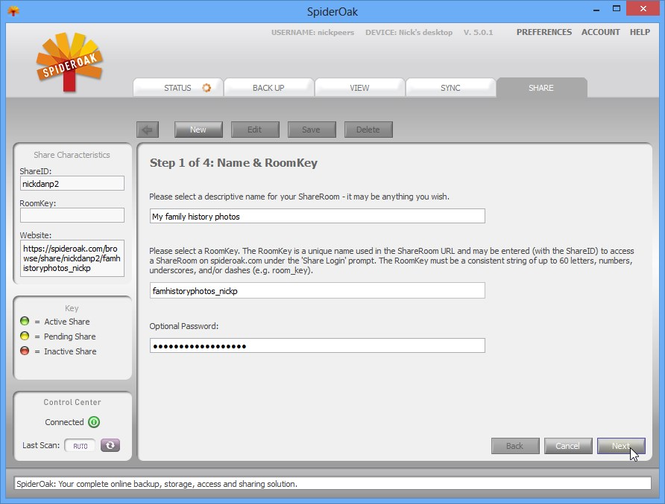
Task: Click the Delete button
Action: tap(368, 130)
